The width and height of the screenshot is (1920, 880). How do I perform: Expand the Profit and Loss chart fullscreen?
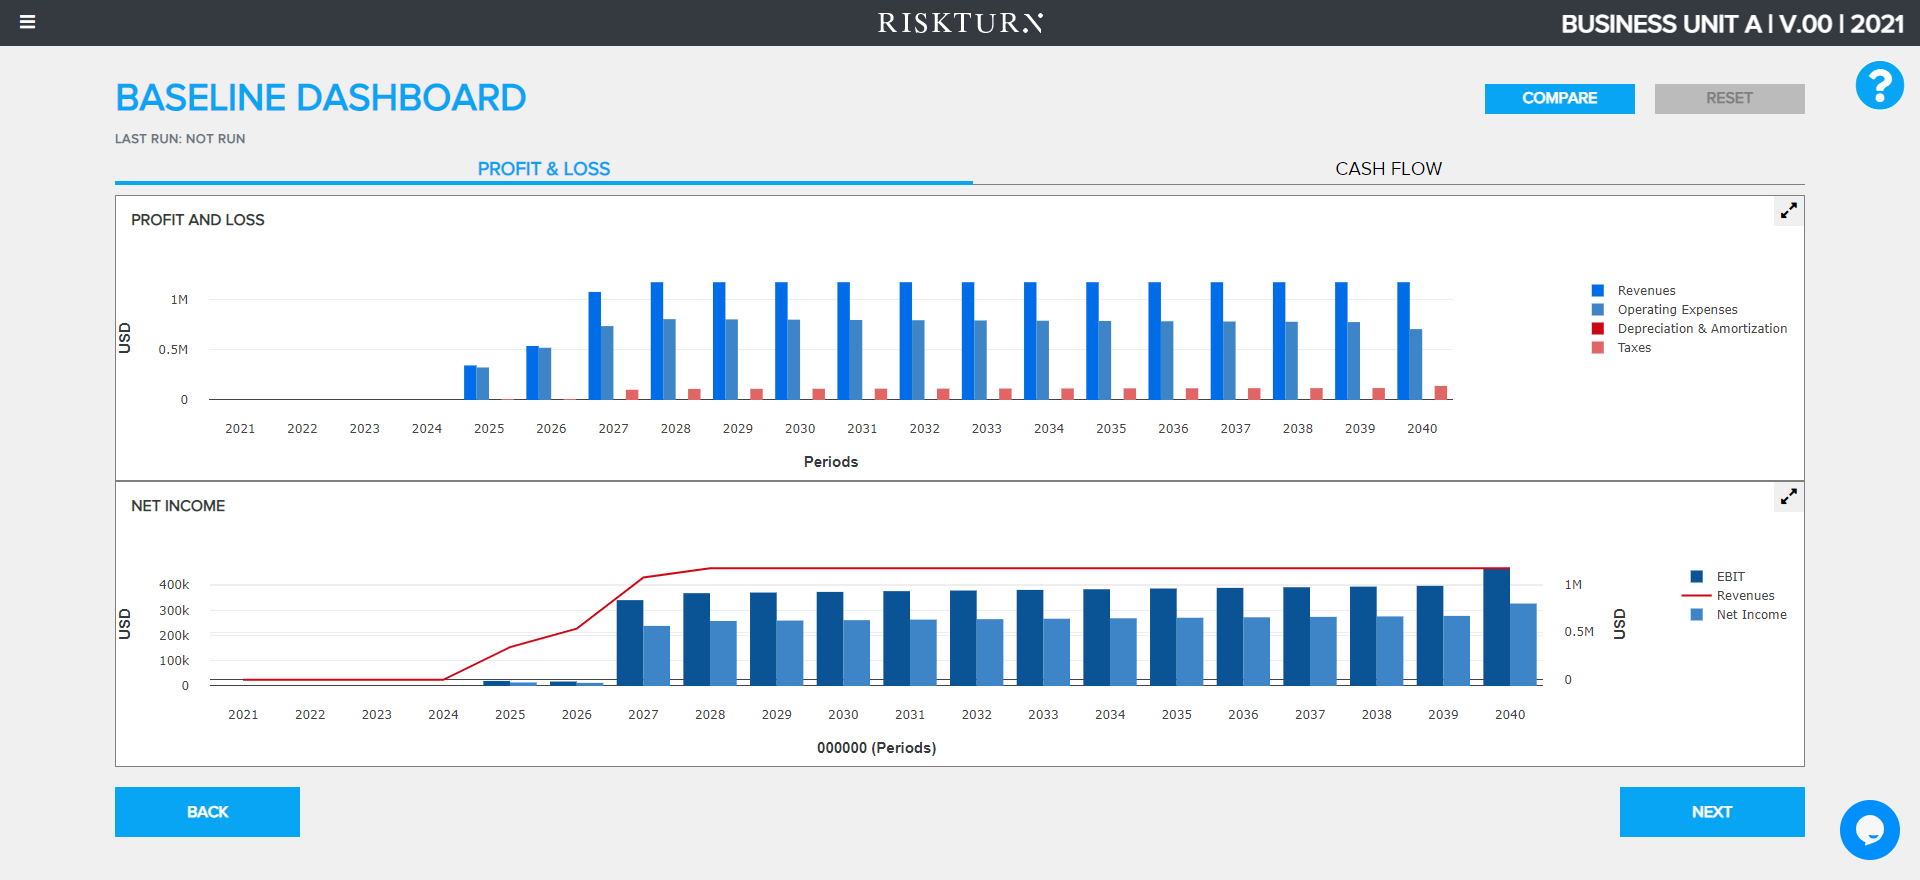(x=1788, y=211)
